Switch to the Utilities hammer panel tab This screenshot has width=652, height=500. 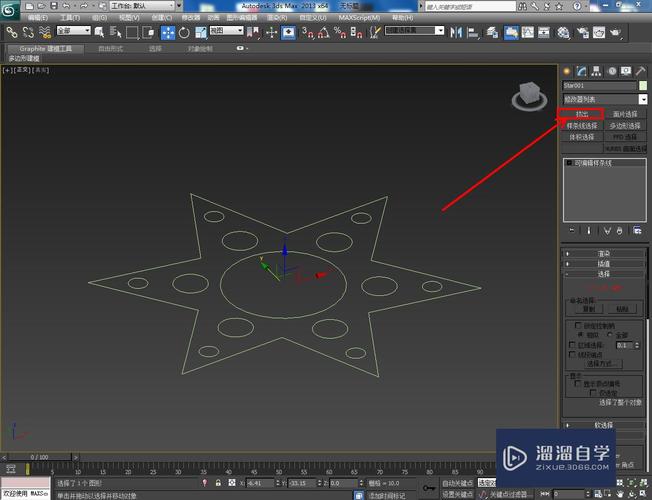tap(641, 71)
